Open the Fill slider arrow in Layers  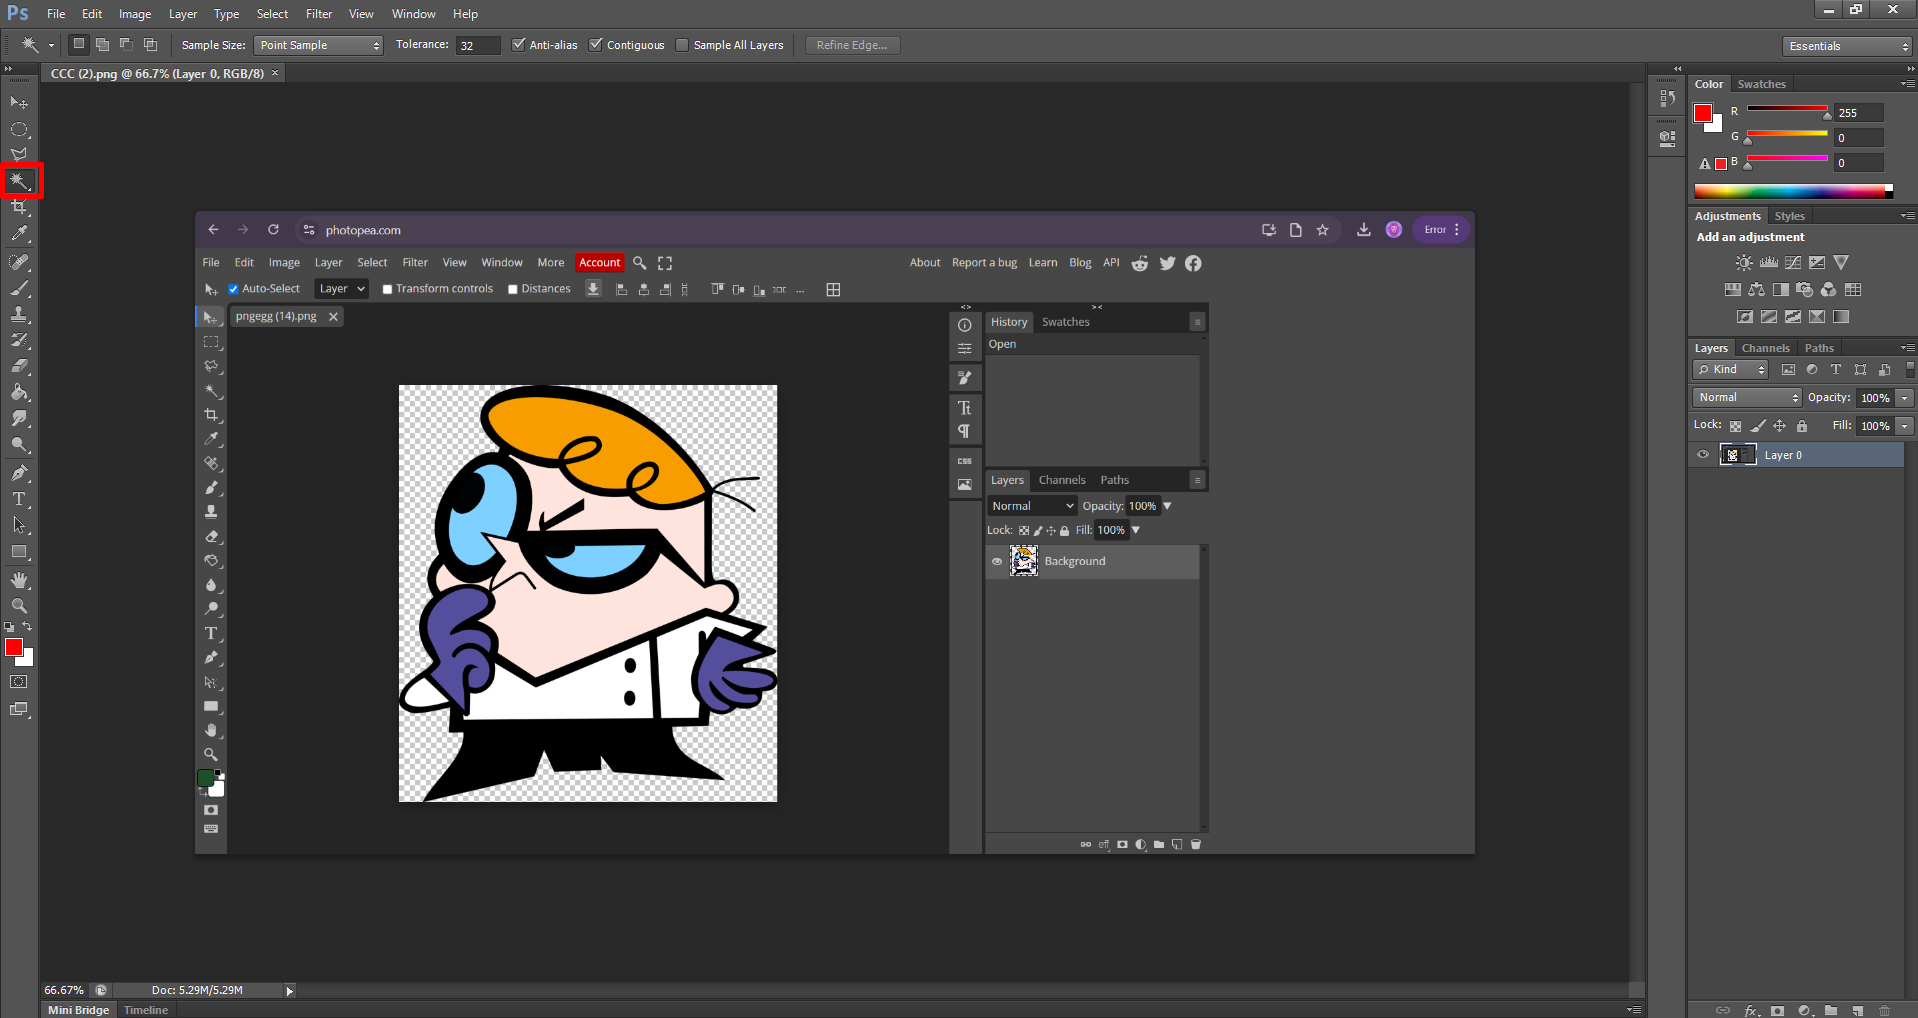point(1905,426)
